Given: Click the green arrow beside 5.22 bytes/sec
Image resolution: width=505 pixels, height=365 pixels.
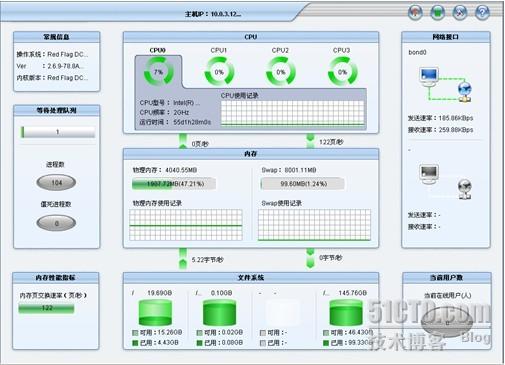Looking at the screenshot, I should point(183,258).
